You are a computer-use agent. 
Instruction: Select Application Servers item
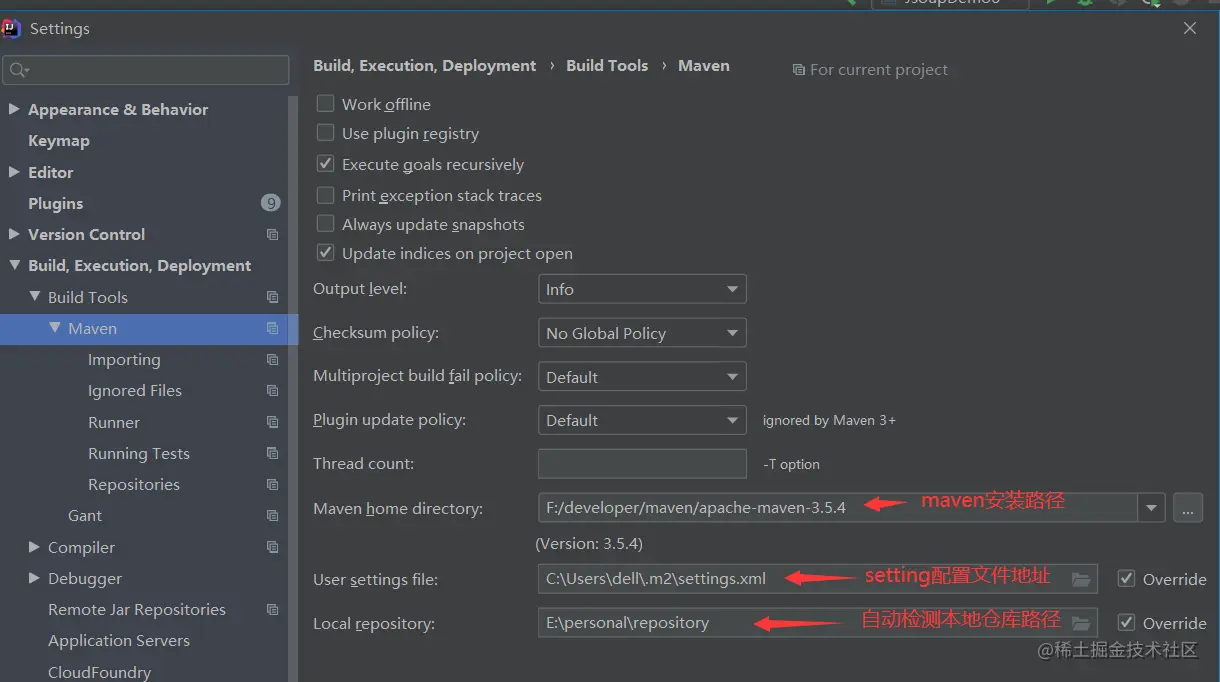pos(119,640)
